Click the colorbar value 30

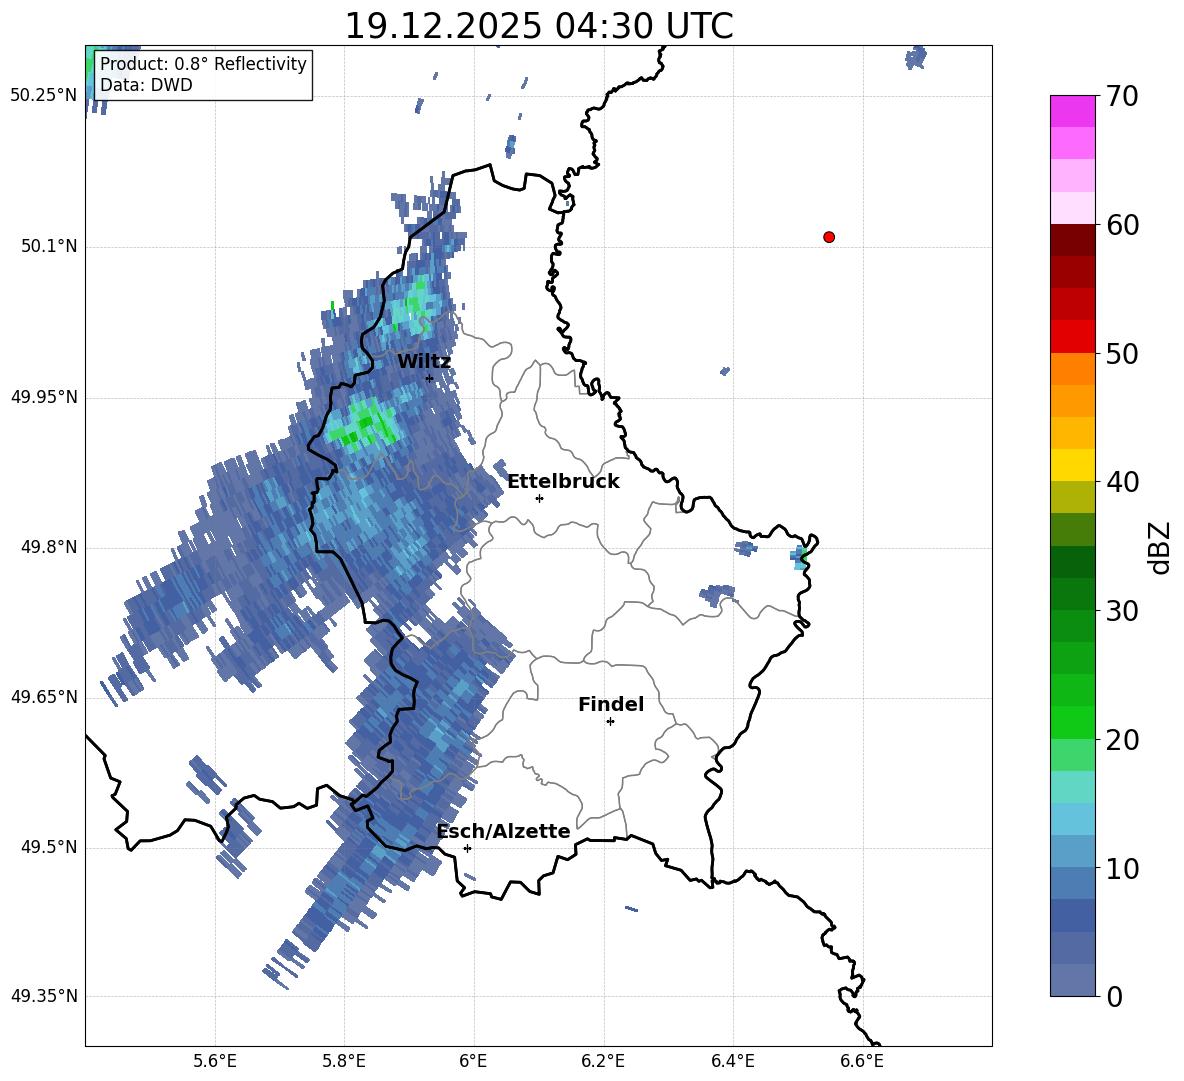click(x=1123, y=611)
